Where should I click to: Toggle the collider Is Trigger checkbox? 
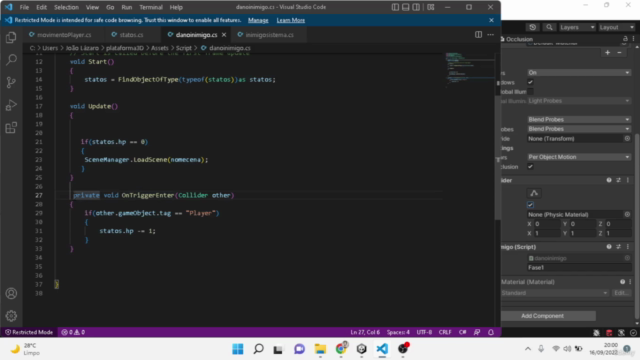(530, 204)
